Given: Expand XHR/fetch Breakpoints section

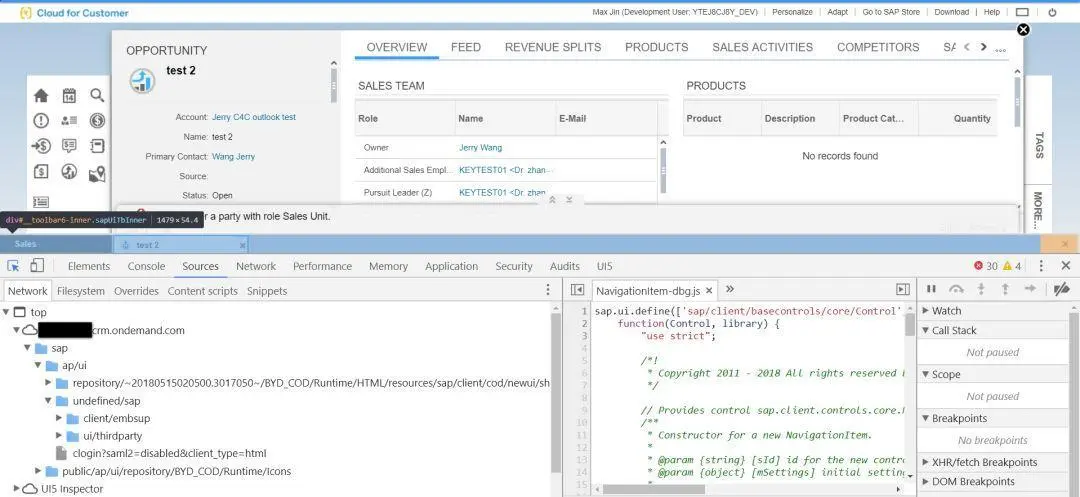Looking at the screenshot, I should pos(926,463).
